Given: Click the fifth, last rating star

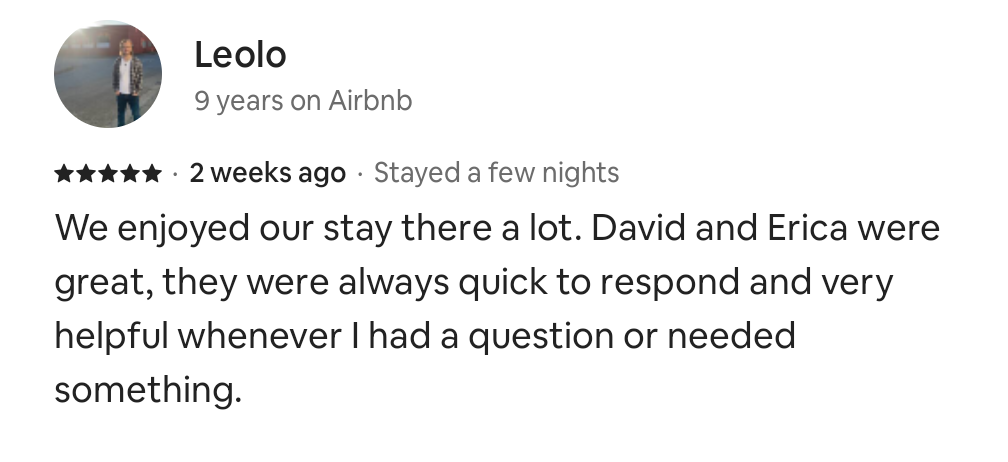Looking at the screenshot, I should pos(152,173).
